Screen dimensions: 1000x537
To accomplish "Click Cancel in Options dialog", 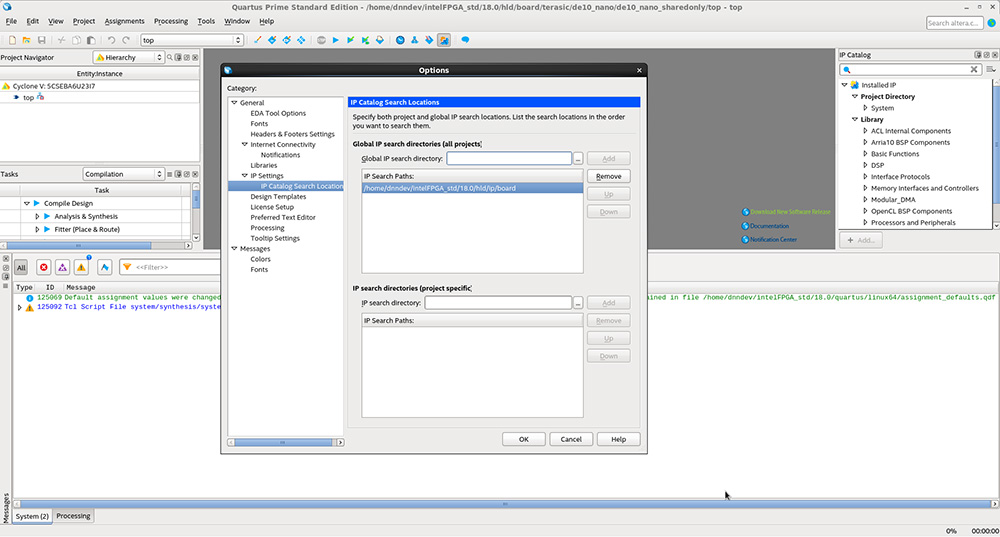I will 571,439.
